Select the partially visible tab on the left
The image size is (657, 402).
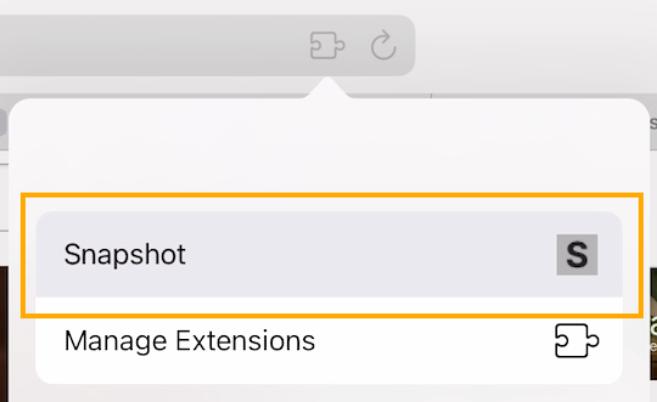[x=4, y=123]
